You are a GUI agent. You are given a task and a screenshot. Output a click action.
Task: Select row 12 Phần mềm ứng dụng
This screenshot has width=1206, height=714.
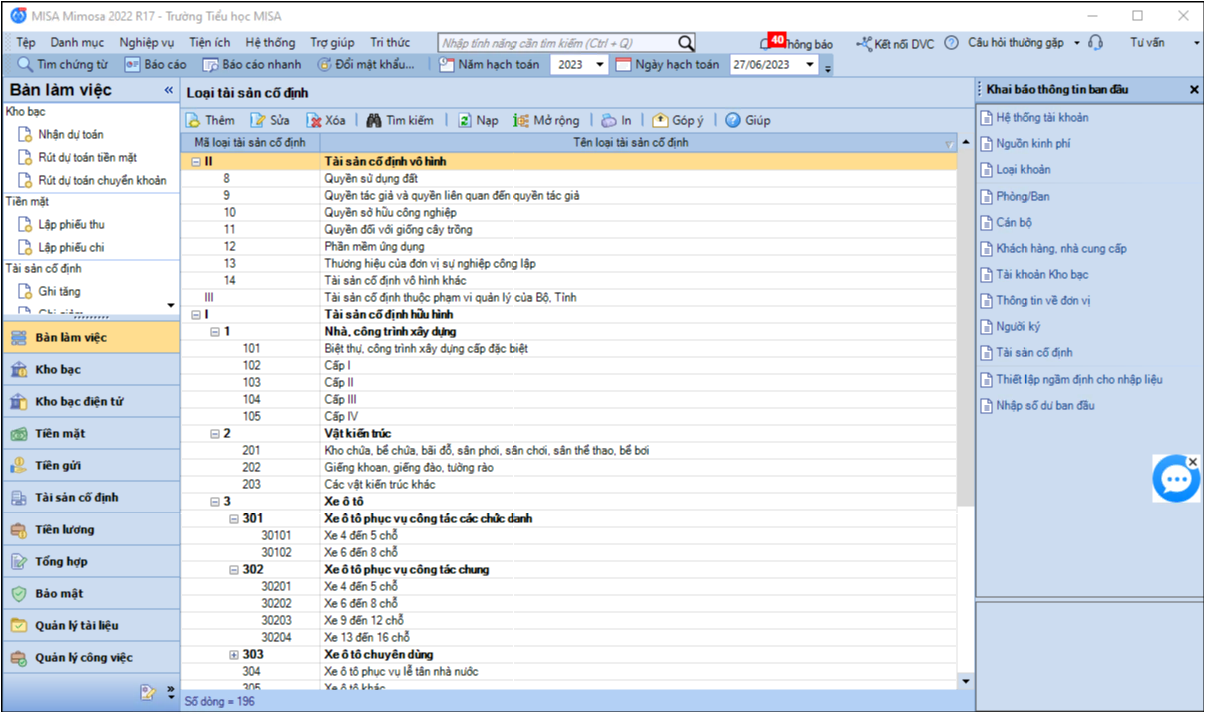(568, 246)
